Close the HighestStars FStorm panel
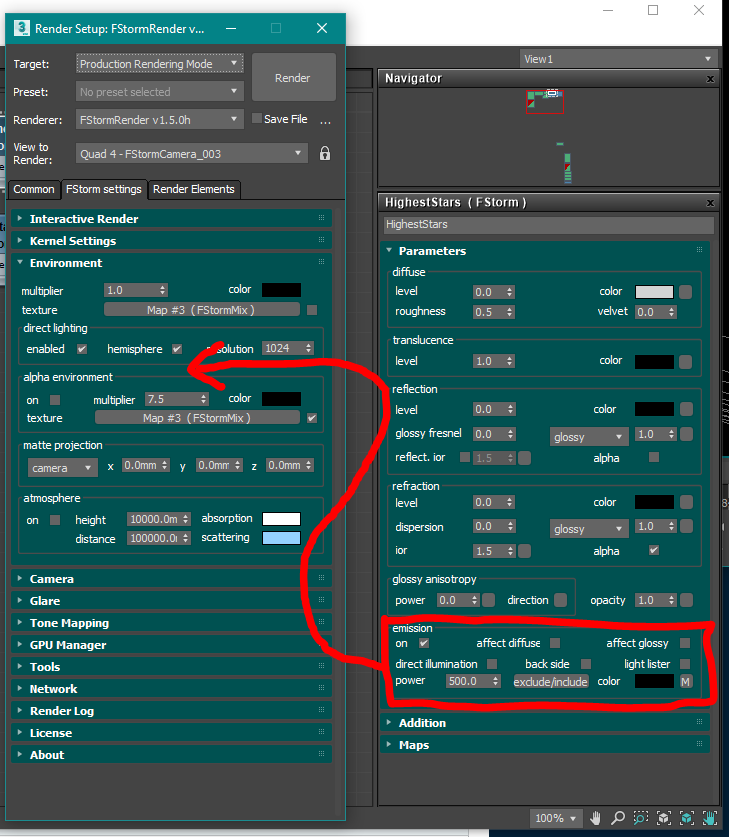Viewport: 729px width, 837px height. point(710,203)
